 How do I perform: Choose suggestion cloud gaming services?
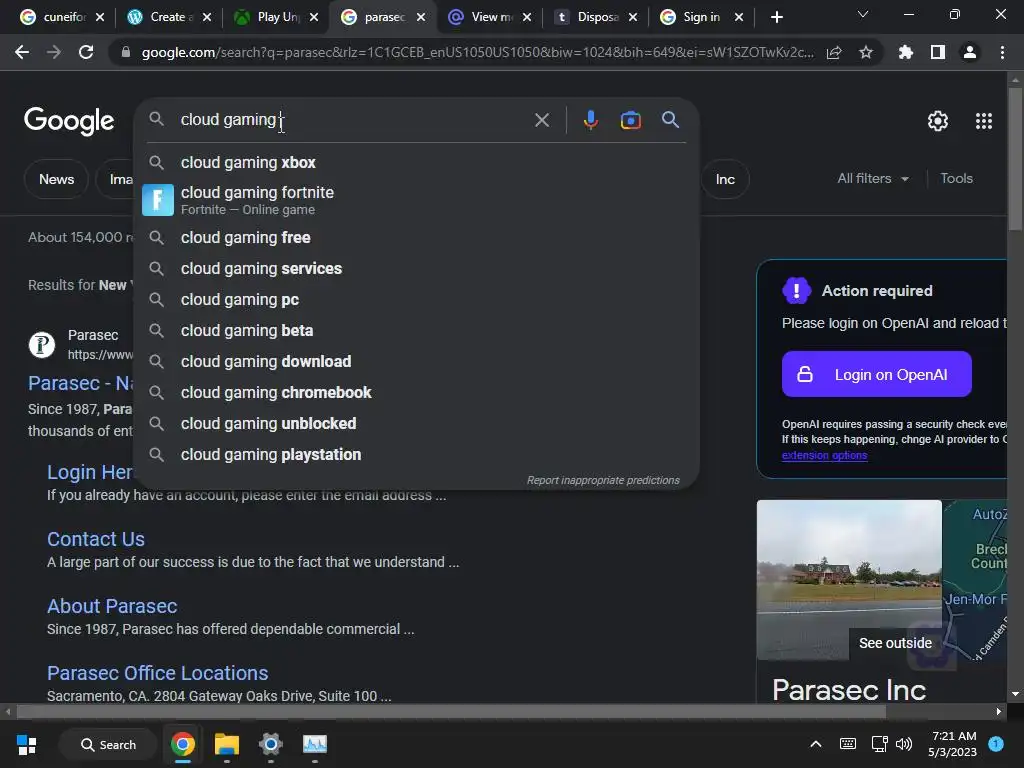[417, 268]
